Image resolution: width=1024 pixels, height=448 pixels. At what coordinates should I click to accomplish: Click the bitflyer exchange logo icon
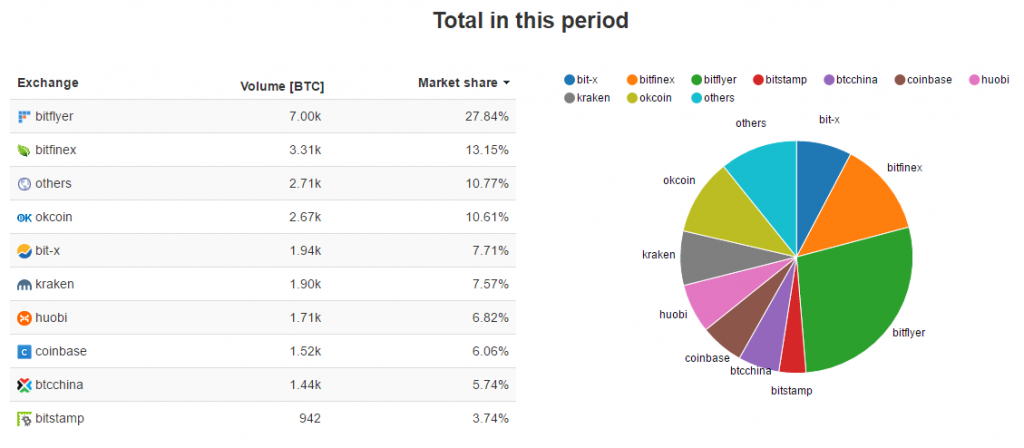(x=25, y=117)
